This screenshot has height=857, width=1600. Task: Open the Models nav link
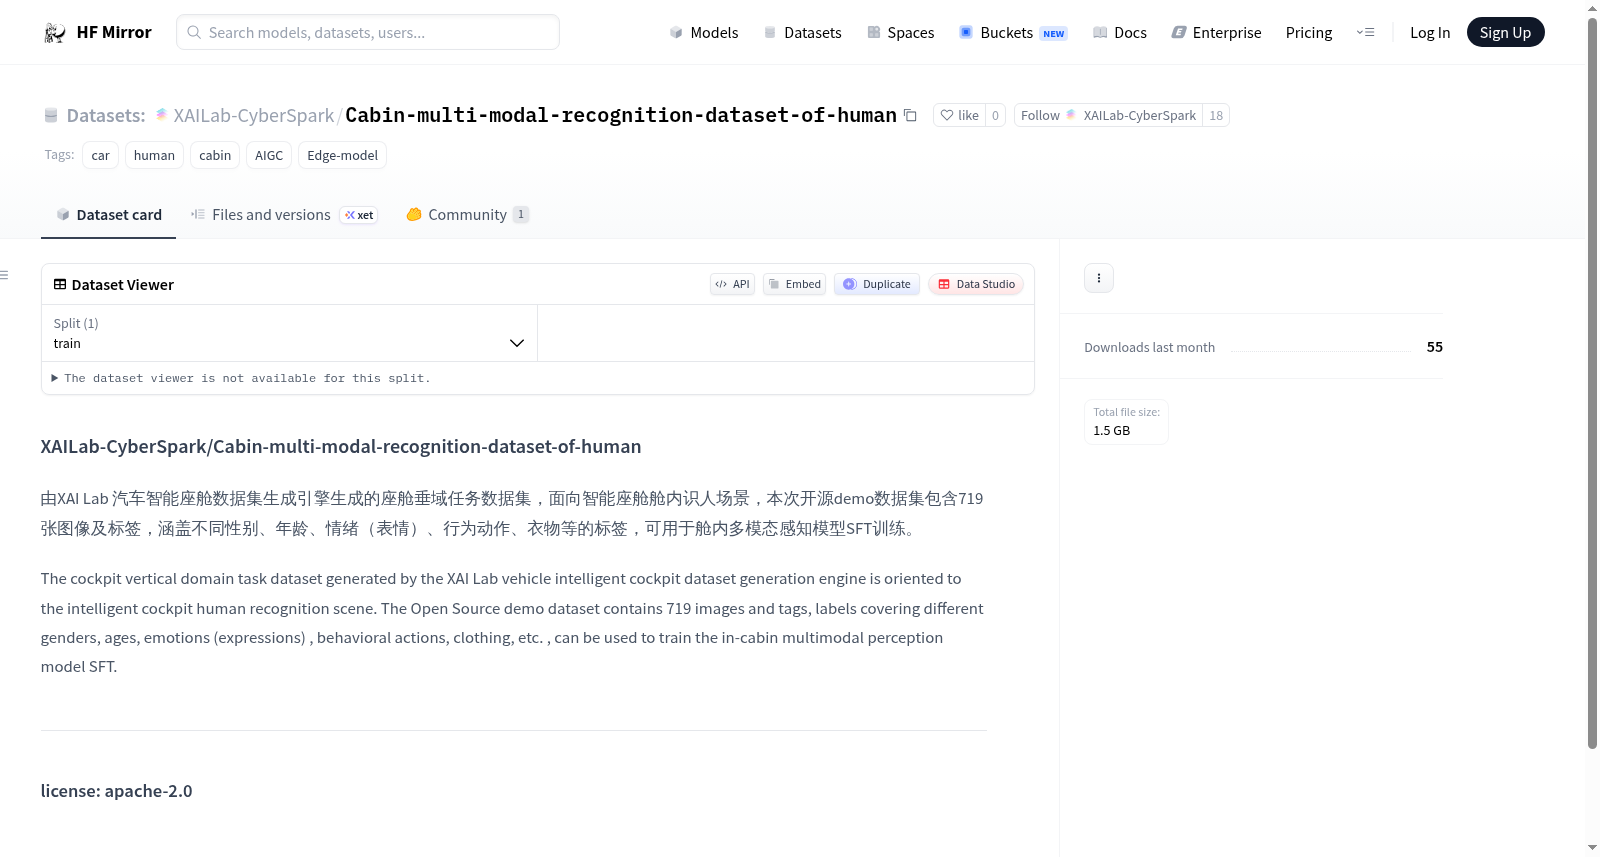704,32
